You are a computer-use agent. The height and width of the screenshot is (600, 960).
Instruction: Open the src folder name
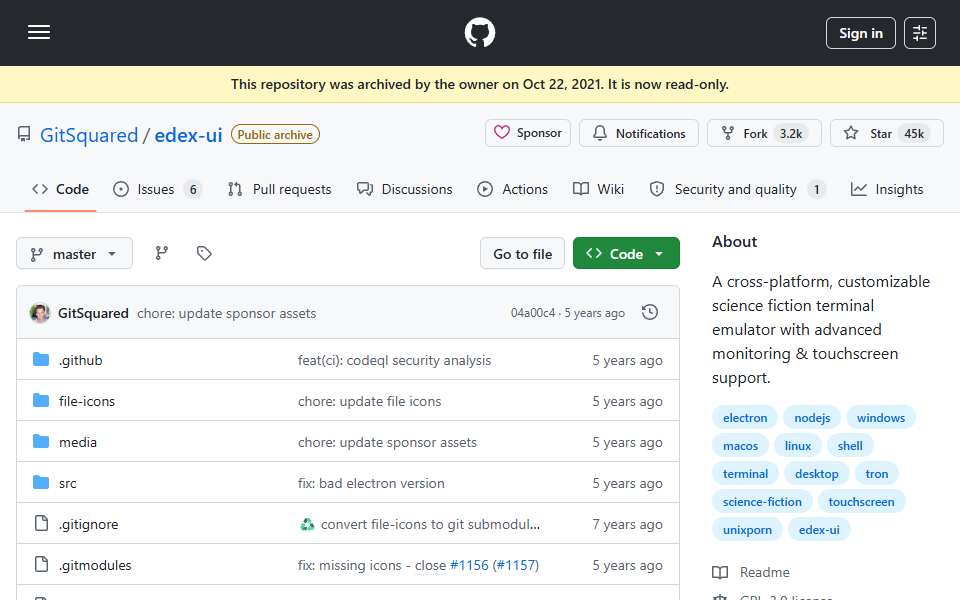click(67, 483)
